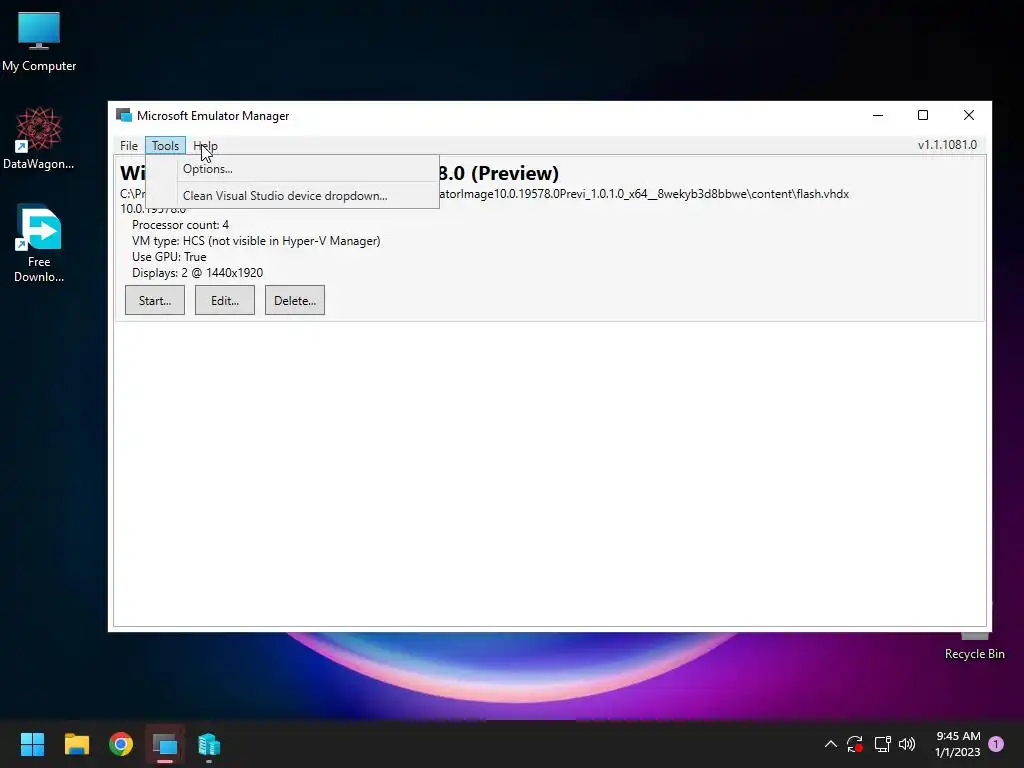Screen dimensions: 1024x768
Task: Open the Windows Start menu
Action: [32, 744]
